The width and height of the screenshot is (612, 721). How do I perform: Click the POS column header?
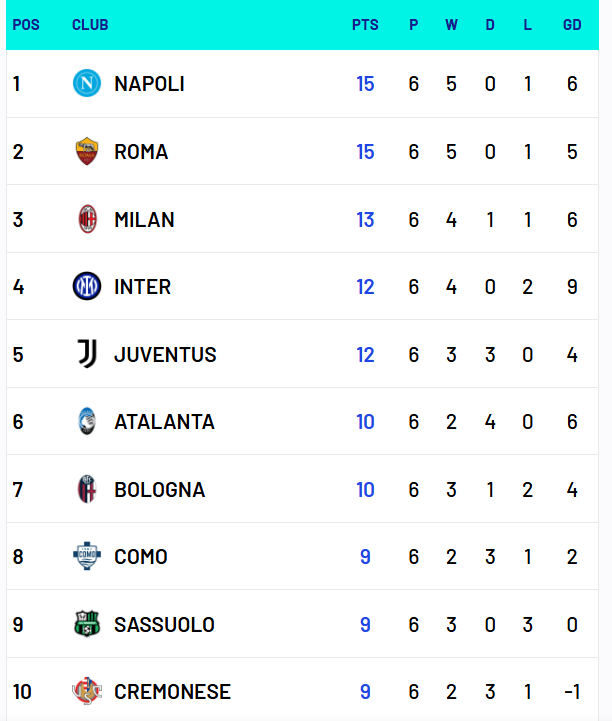pyautogui.click(x=26, y=25)
